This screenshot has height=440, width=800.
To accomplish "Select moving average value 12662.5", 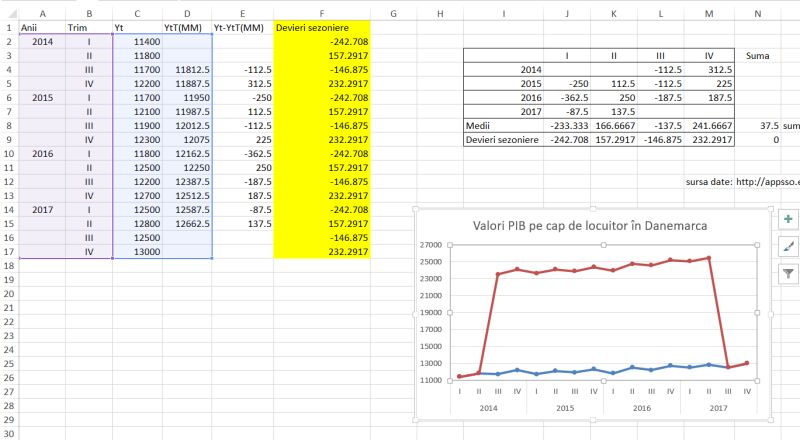I will 187,224.
